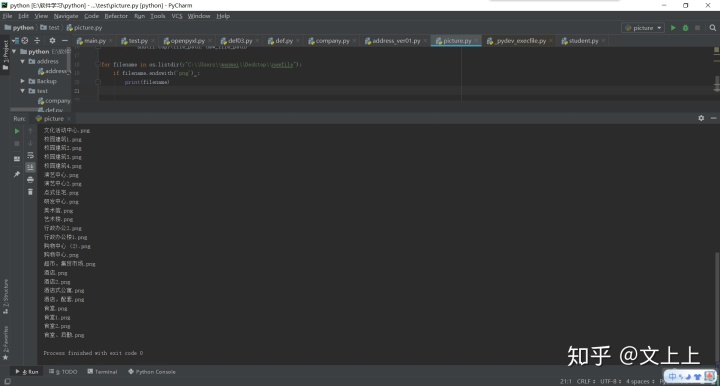The image size is (720, 386).
Task: Open the Run menu
Action: point(139,16)
